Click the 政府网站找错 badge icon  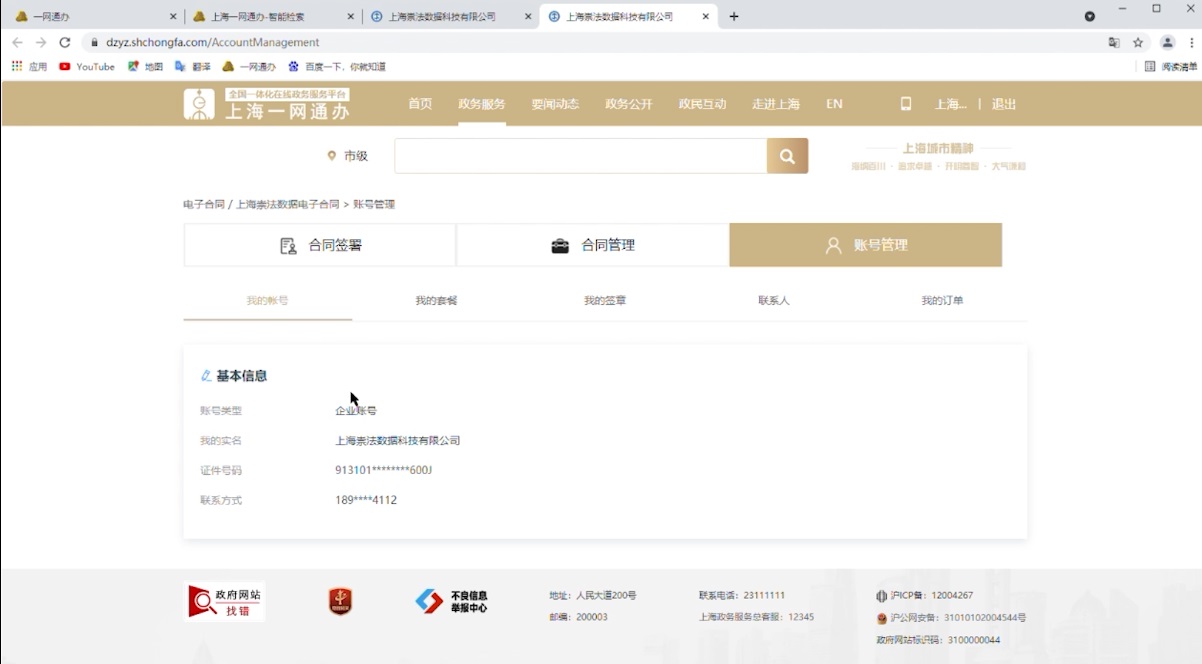coord(225,601)
